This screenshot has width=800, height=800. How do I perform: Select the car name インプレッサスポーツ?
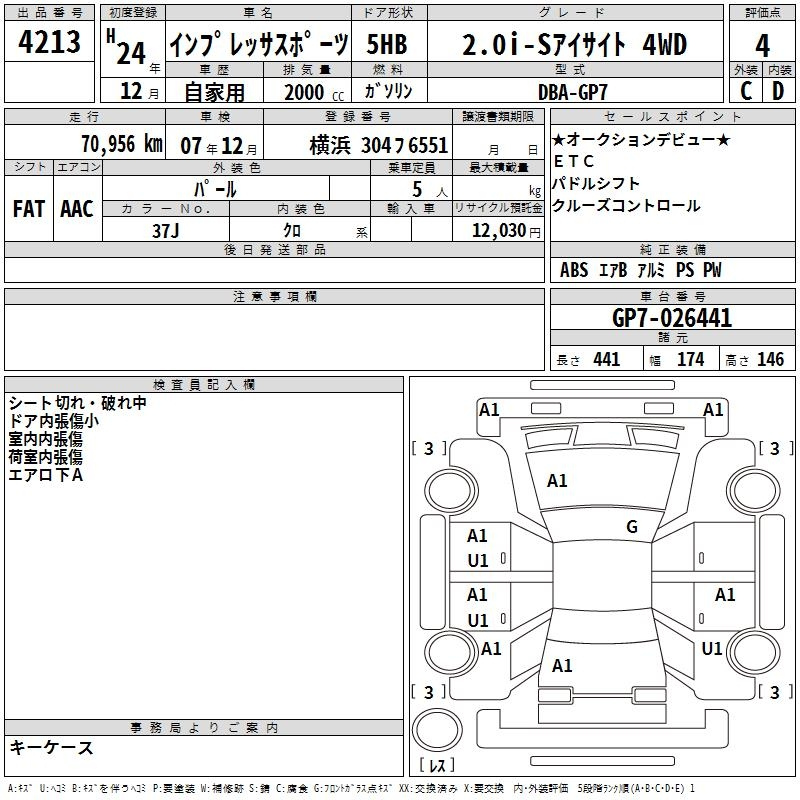point(259,44)
